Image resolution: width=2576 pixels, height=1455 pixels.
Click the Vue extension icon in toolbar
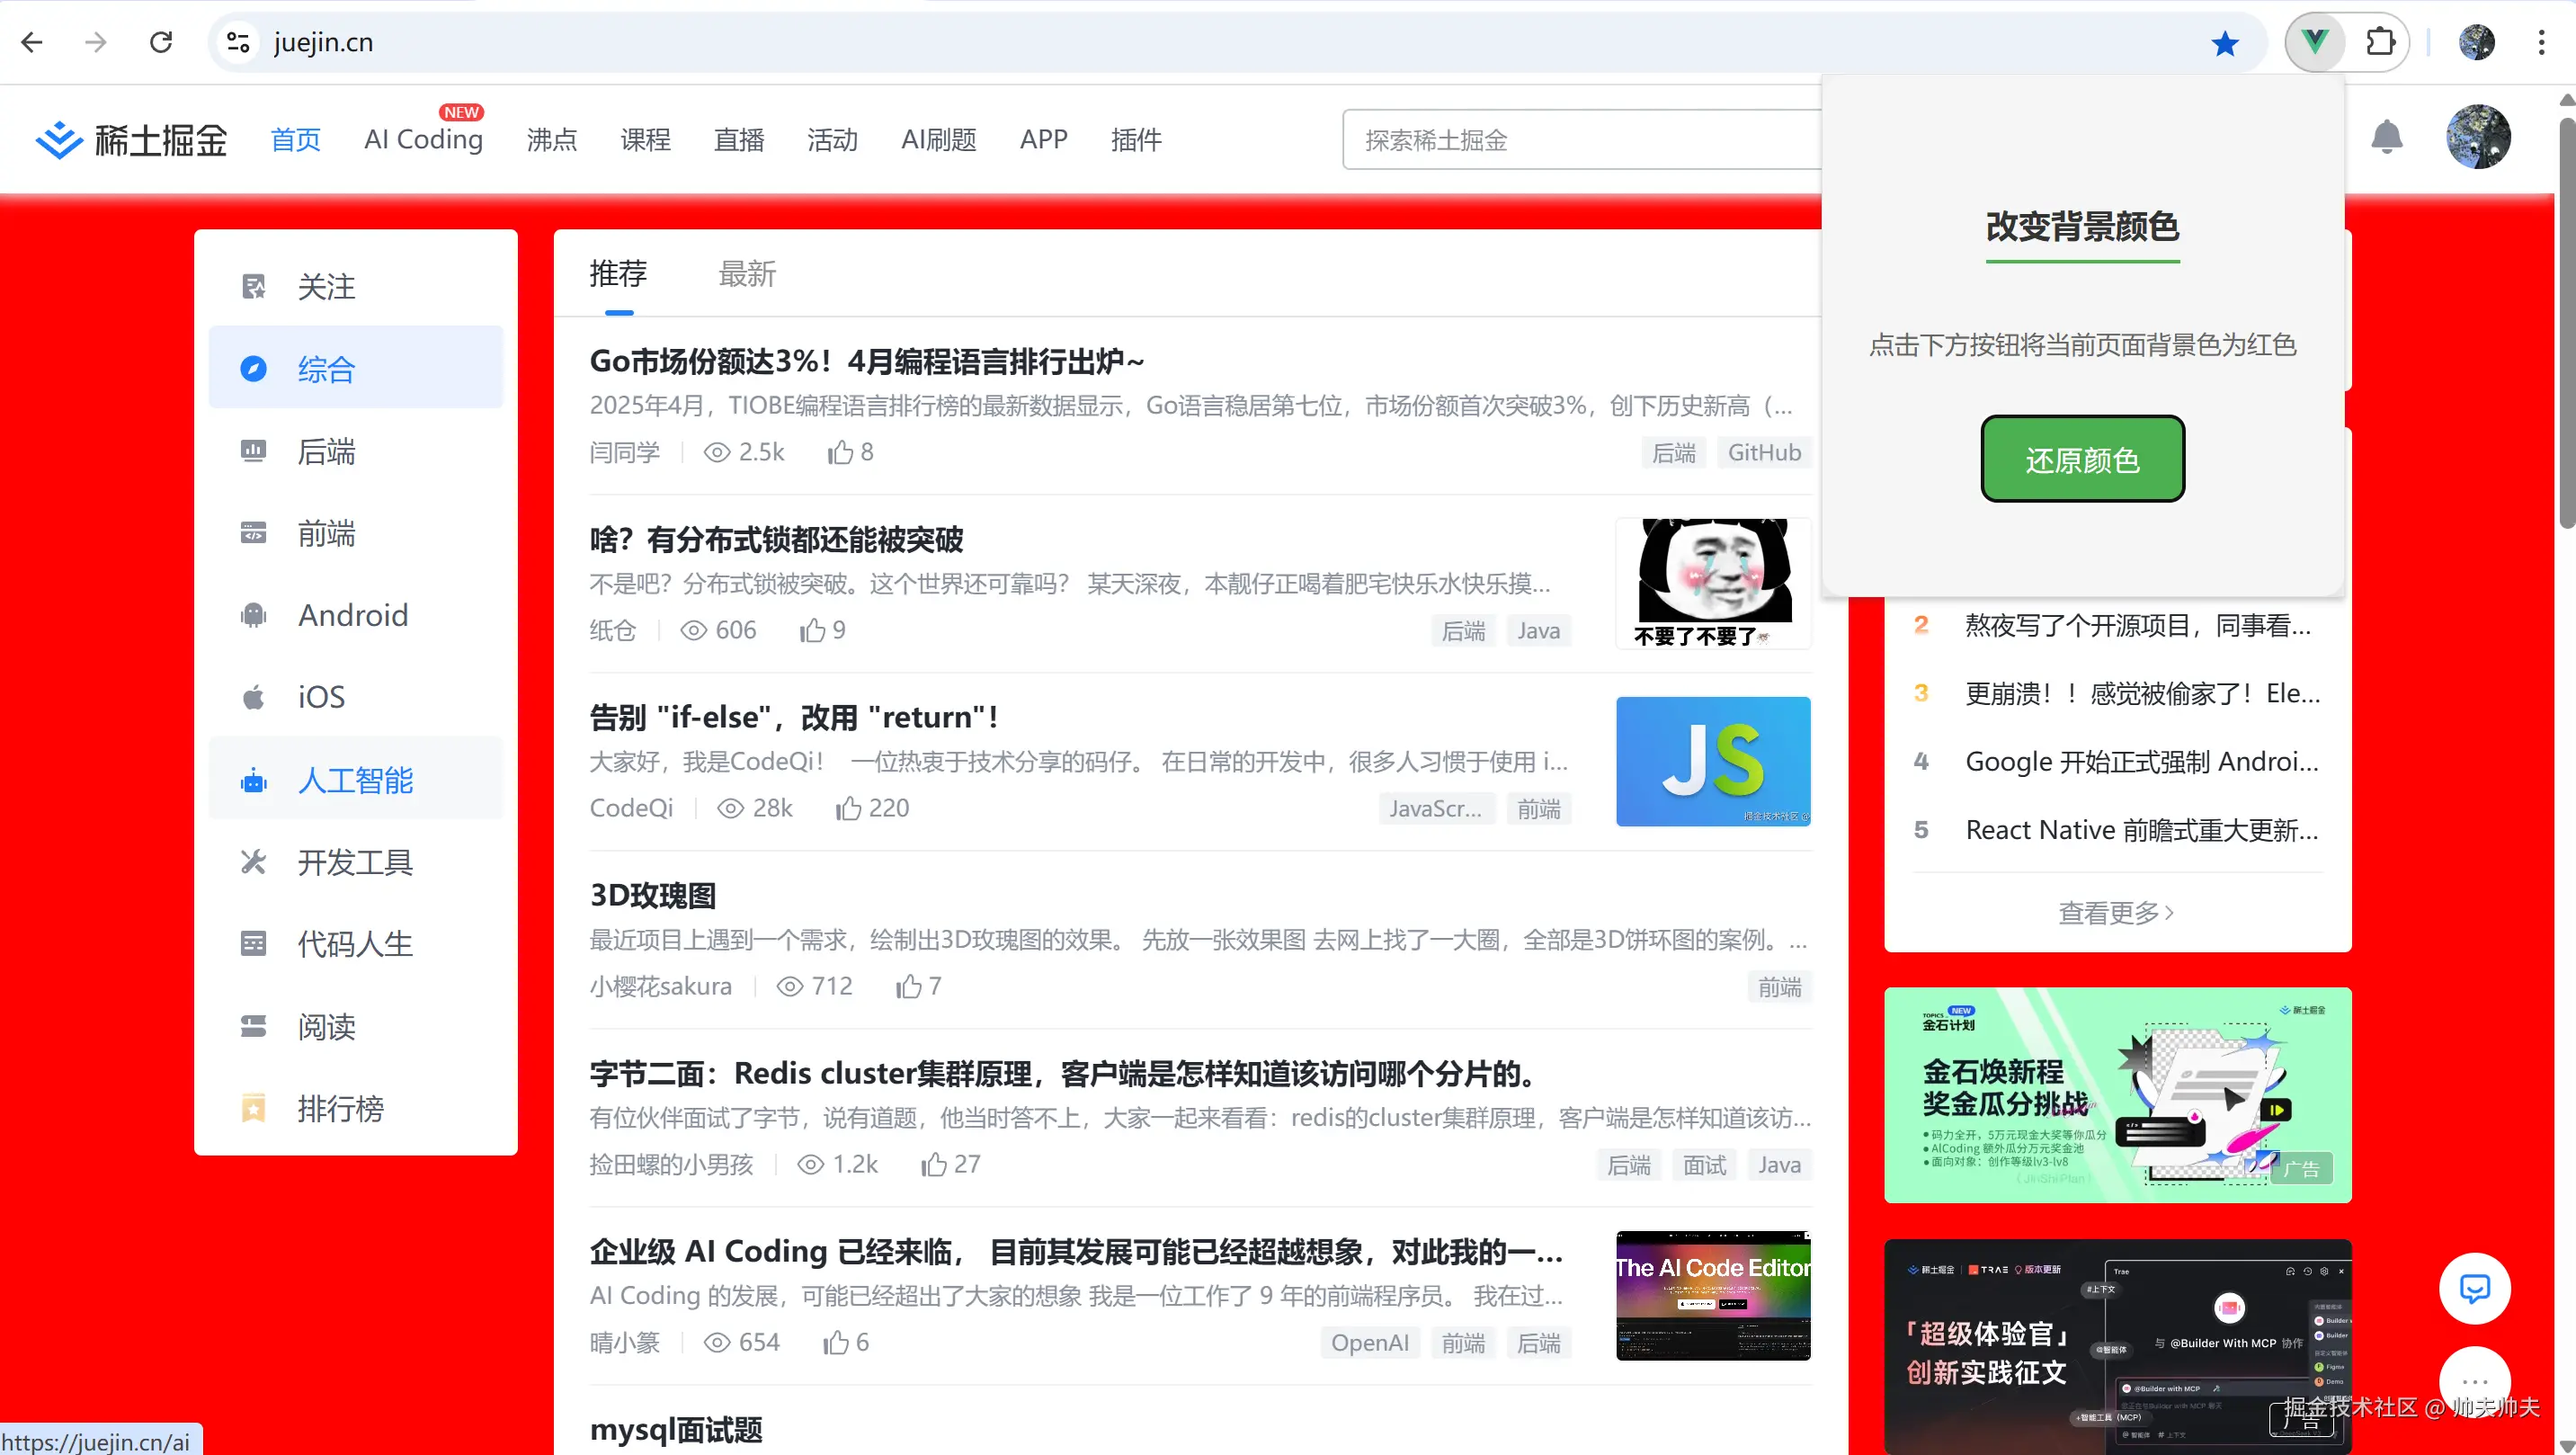point(2314,42)
